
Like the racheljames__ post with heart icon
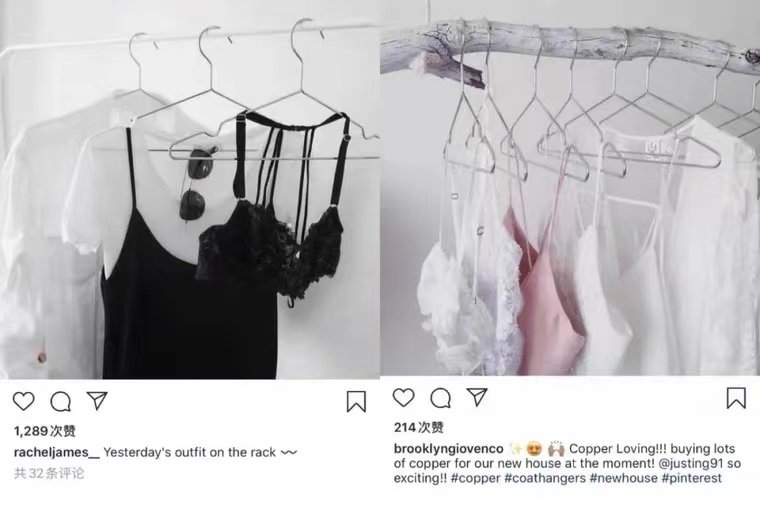pyautogui.click(x=23, y=401)
